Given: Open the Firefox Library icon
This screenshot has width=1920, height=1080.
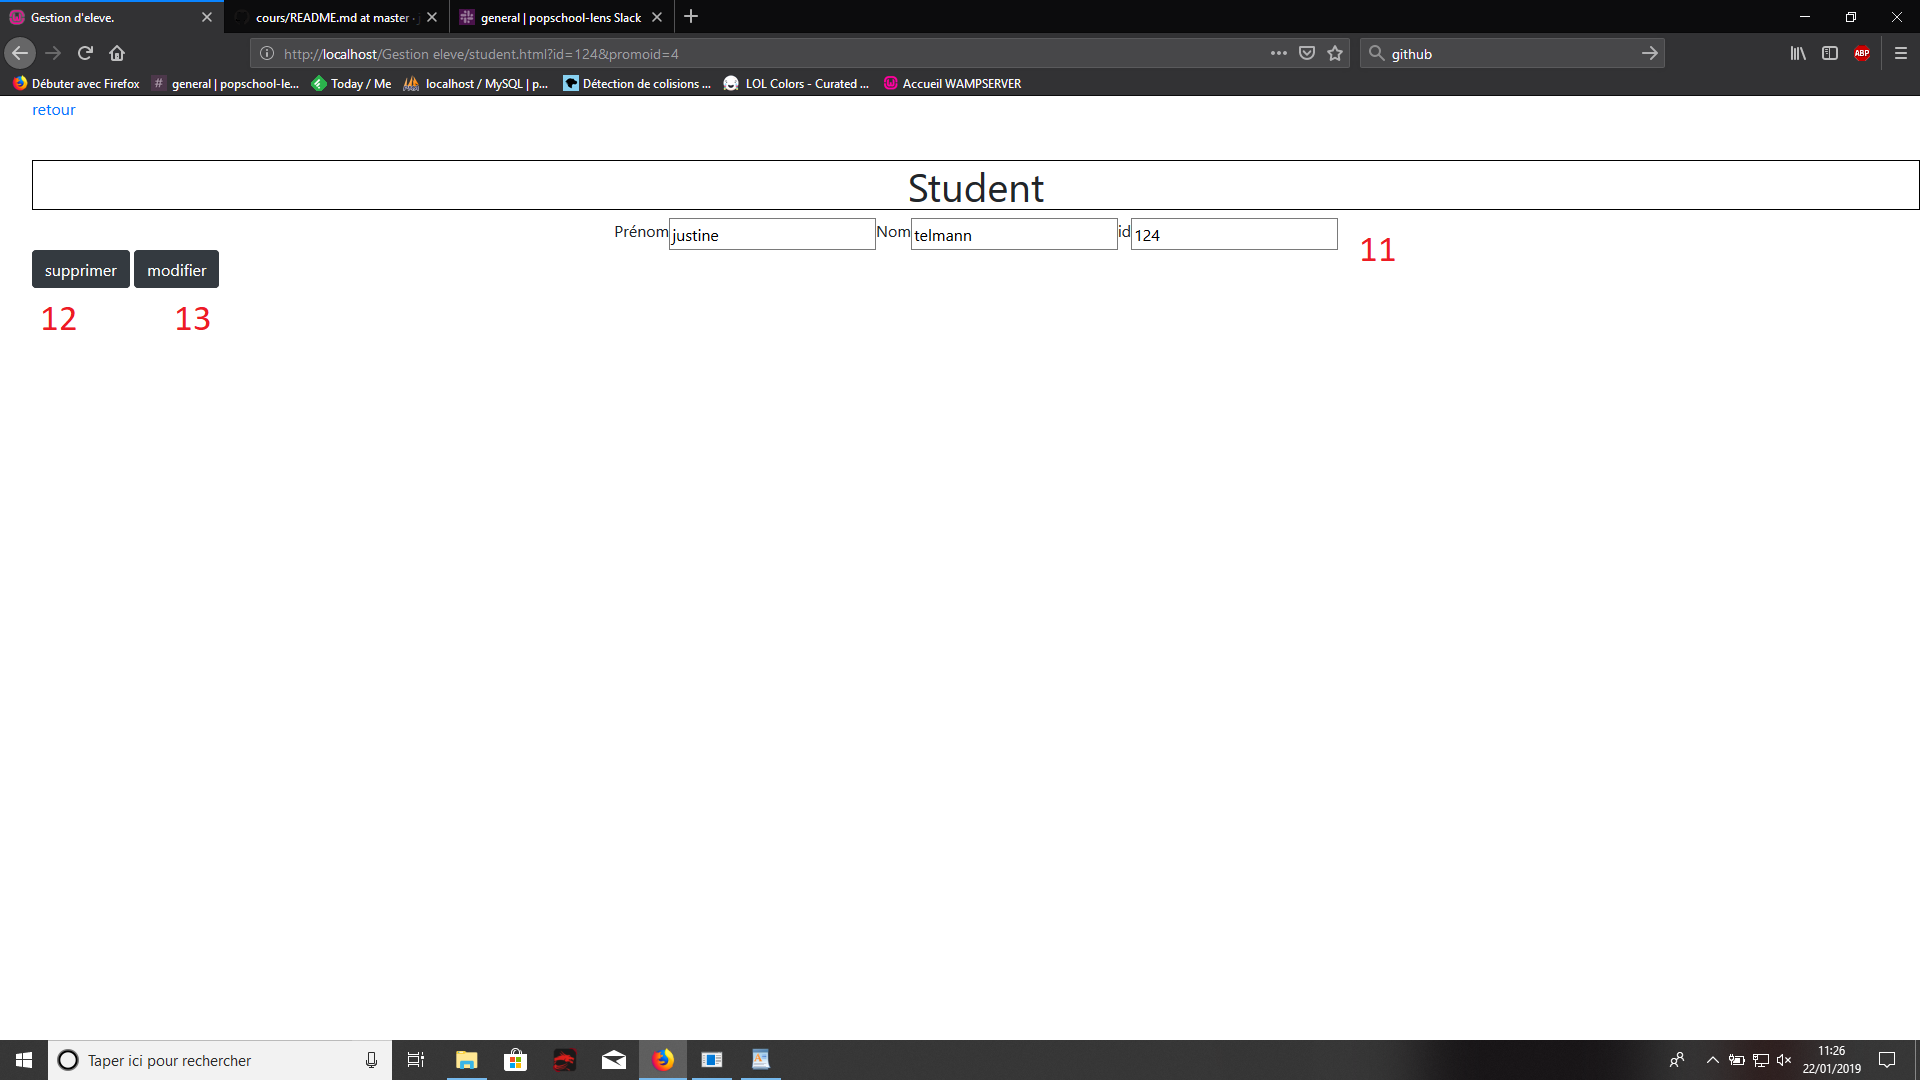Looking at the screenshot, I should [1798, 54].
